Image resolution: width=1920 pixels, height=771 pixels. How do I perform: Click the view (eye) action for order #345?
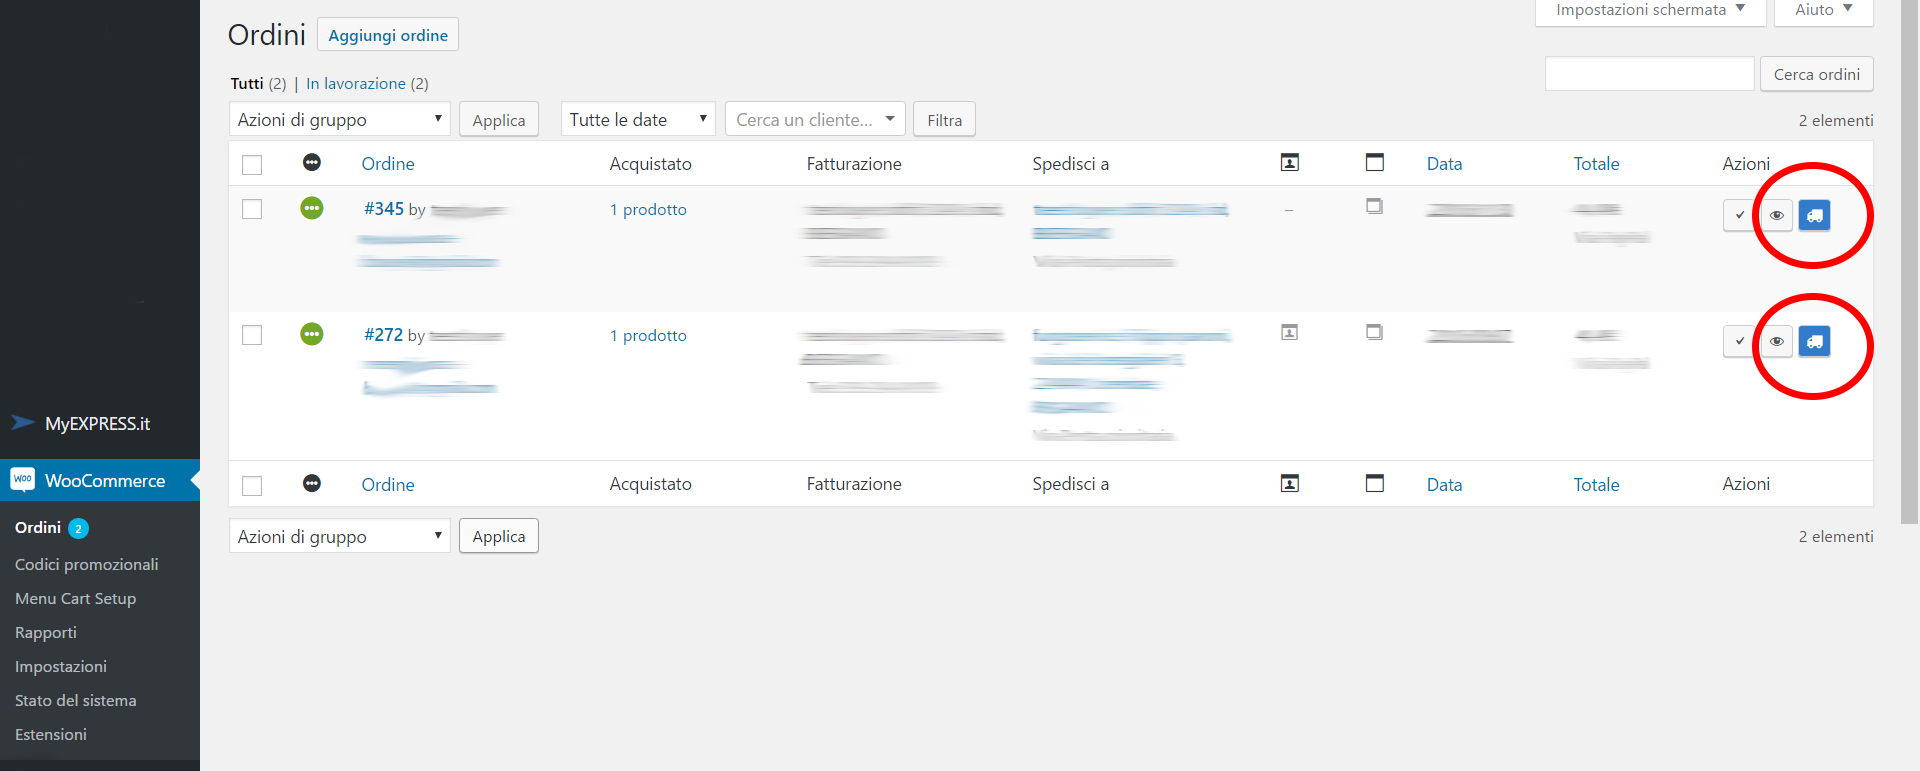coord(1776,215)
